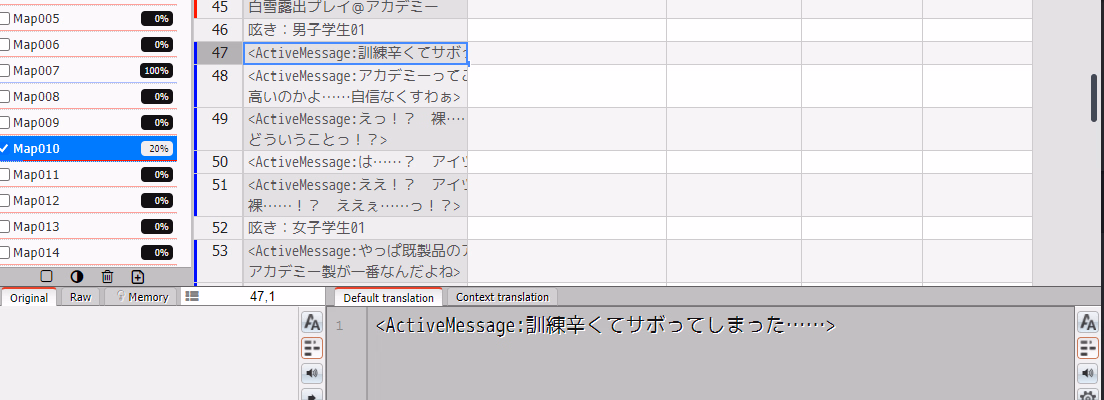Select the Map007 file name label

pos(36,71)
